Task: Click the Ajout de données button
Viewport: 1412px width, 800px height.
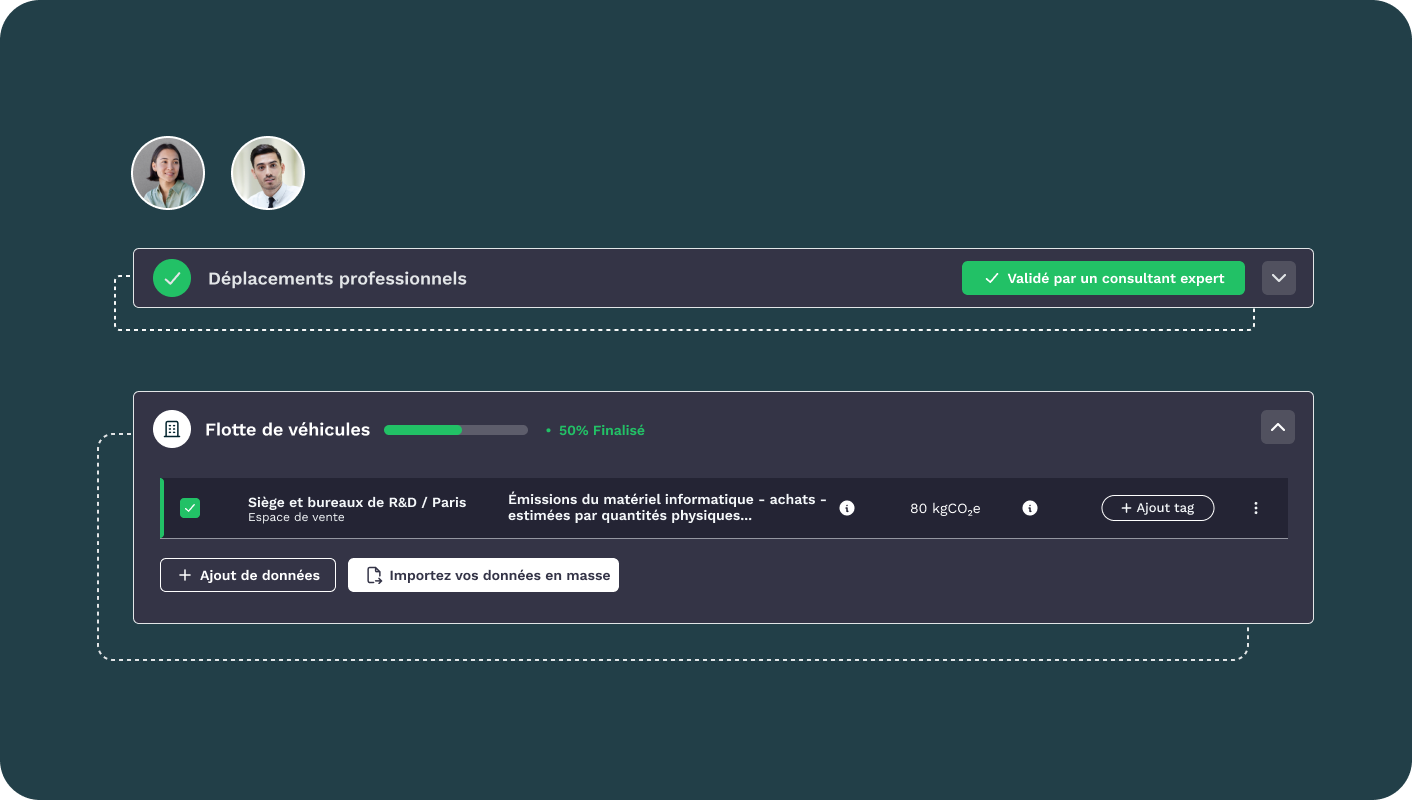Action: point(248,575)
